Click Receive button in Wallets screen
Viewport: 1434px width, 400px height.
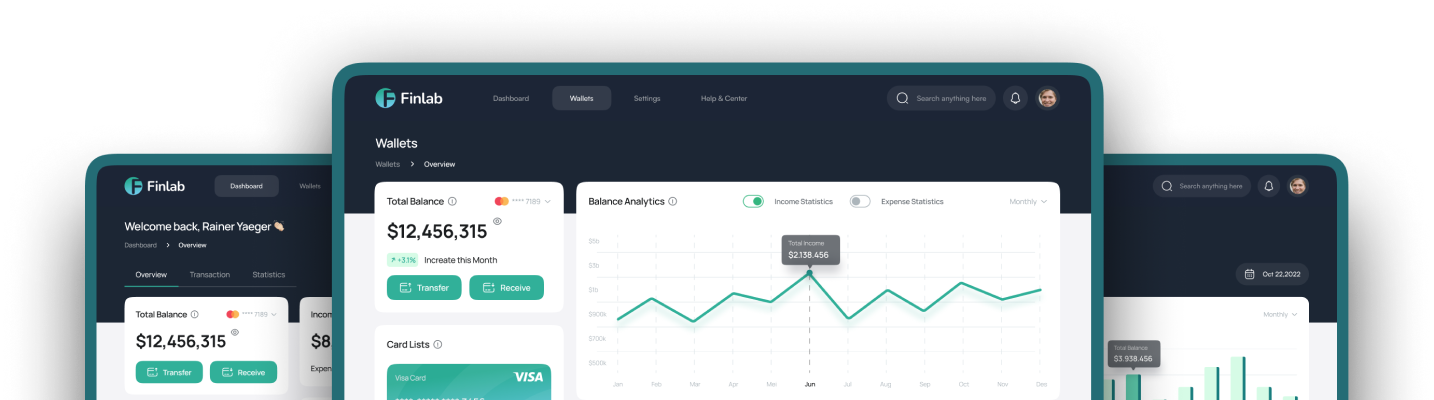coord(506,287)
